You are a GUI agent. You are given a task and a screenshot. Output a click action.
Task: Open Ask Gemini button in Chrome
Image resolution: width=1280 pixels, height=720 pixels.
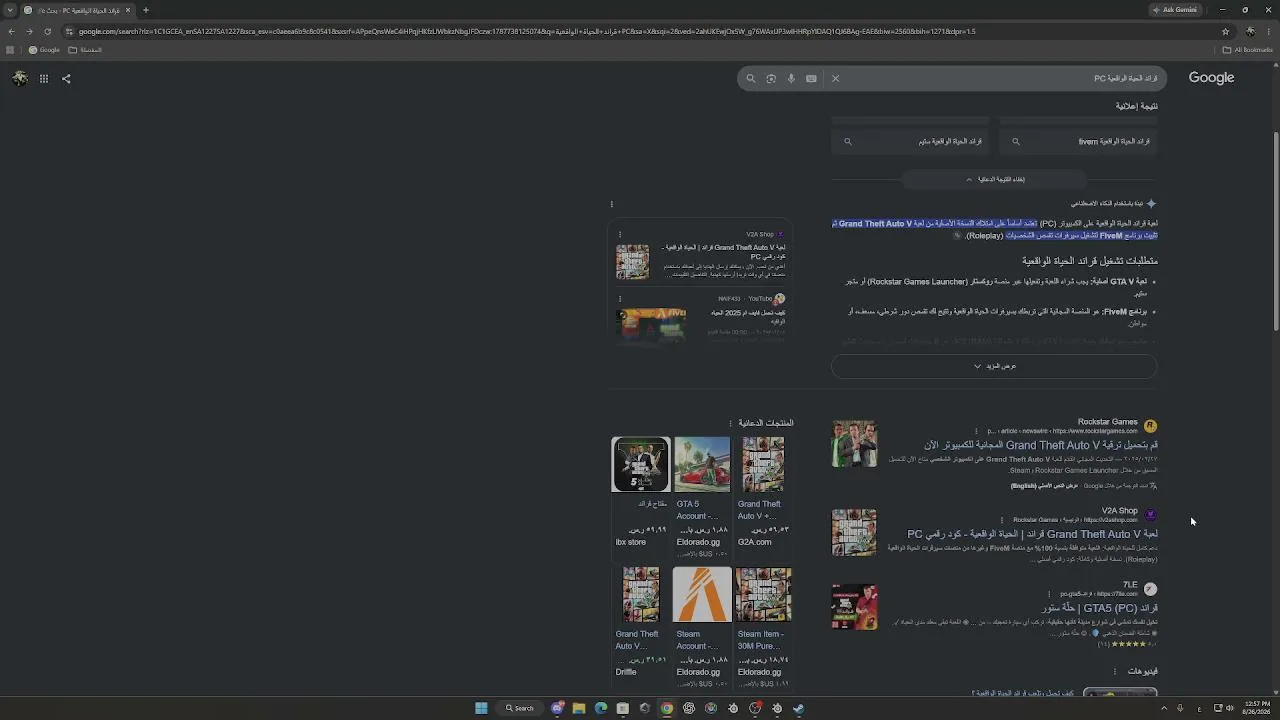tap(1175, 10)
